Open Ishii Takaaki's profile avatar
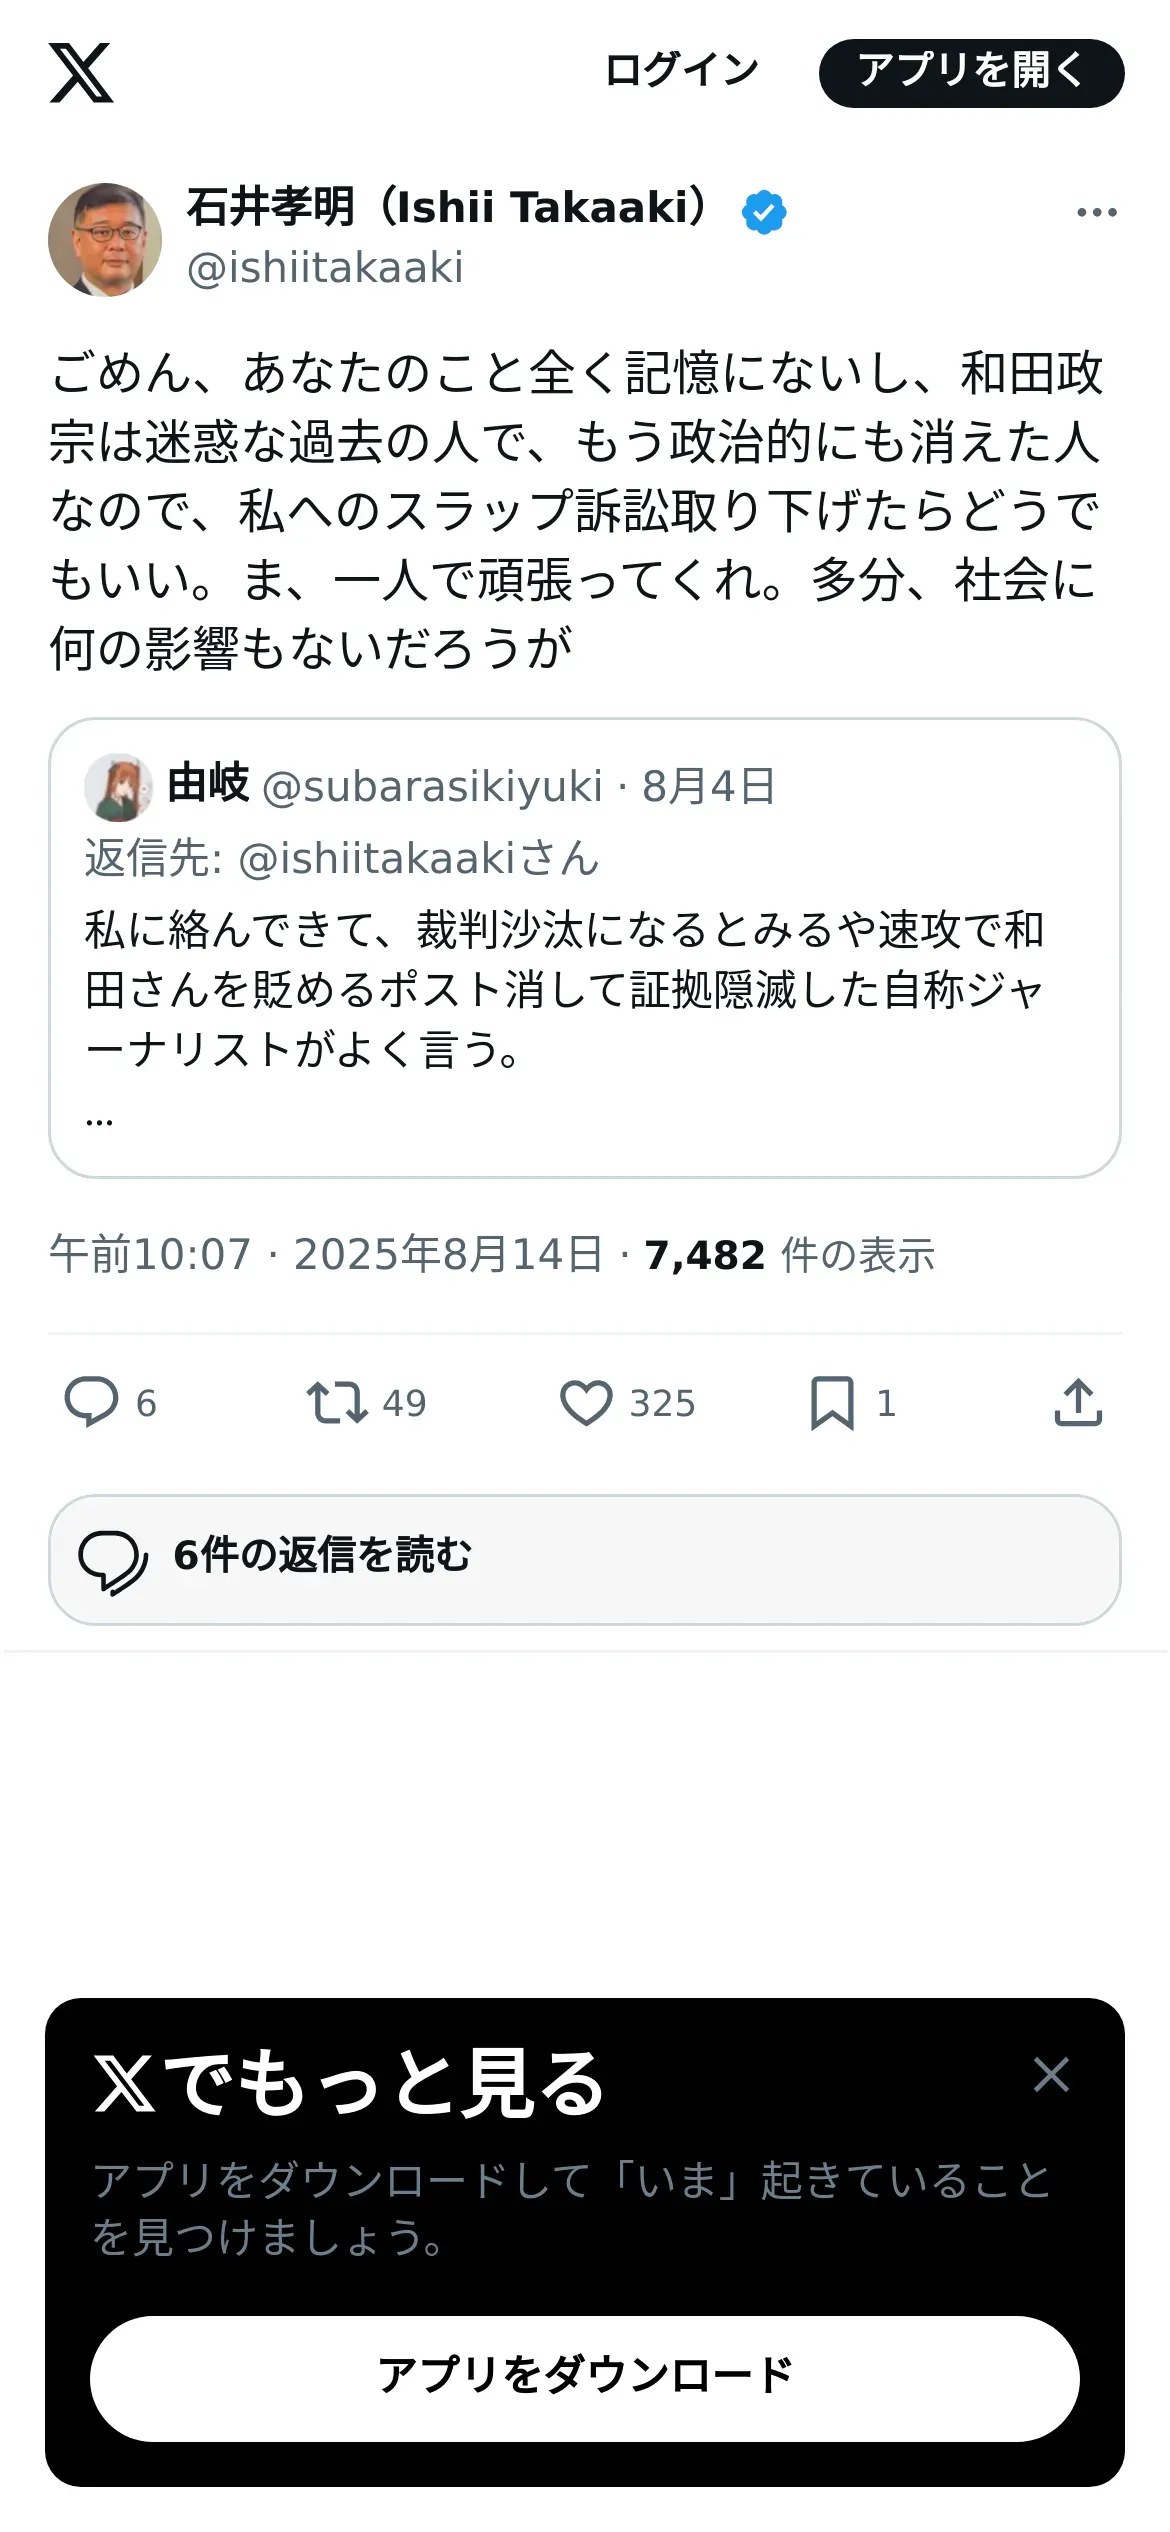1170x2532 pixels. pyautogui.click(x=105, y=239)
